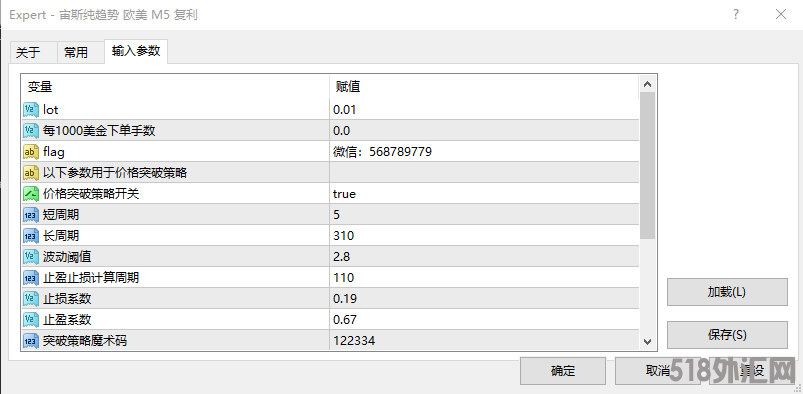The width and height of the screenshot is (803, 394).
Task: Click the double icon beside 止盈系数
Action: point(31,320)
